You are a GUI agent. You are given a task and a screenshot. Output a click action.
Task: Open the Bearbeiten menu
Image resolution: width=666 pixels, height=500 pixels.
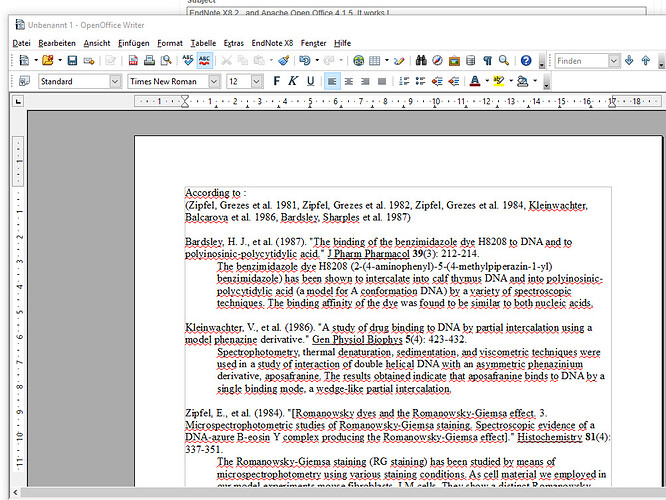point(57,43)
